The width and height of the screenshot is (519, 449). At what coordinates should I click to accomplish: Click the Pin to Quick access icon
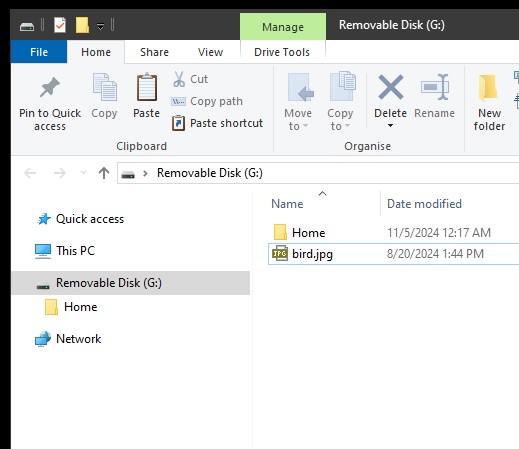50,87
